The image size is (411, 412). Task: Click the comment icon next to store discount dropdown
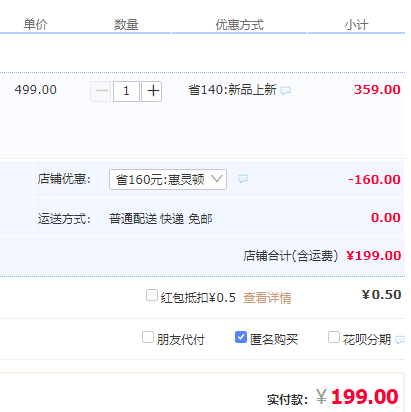point(243,179)
